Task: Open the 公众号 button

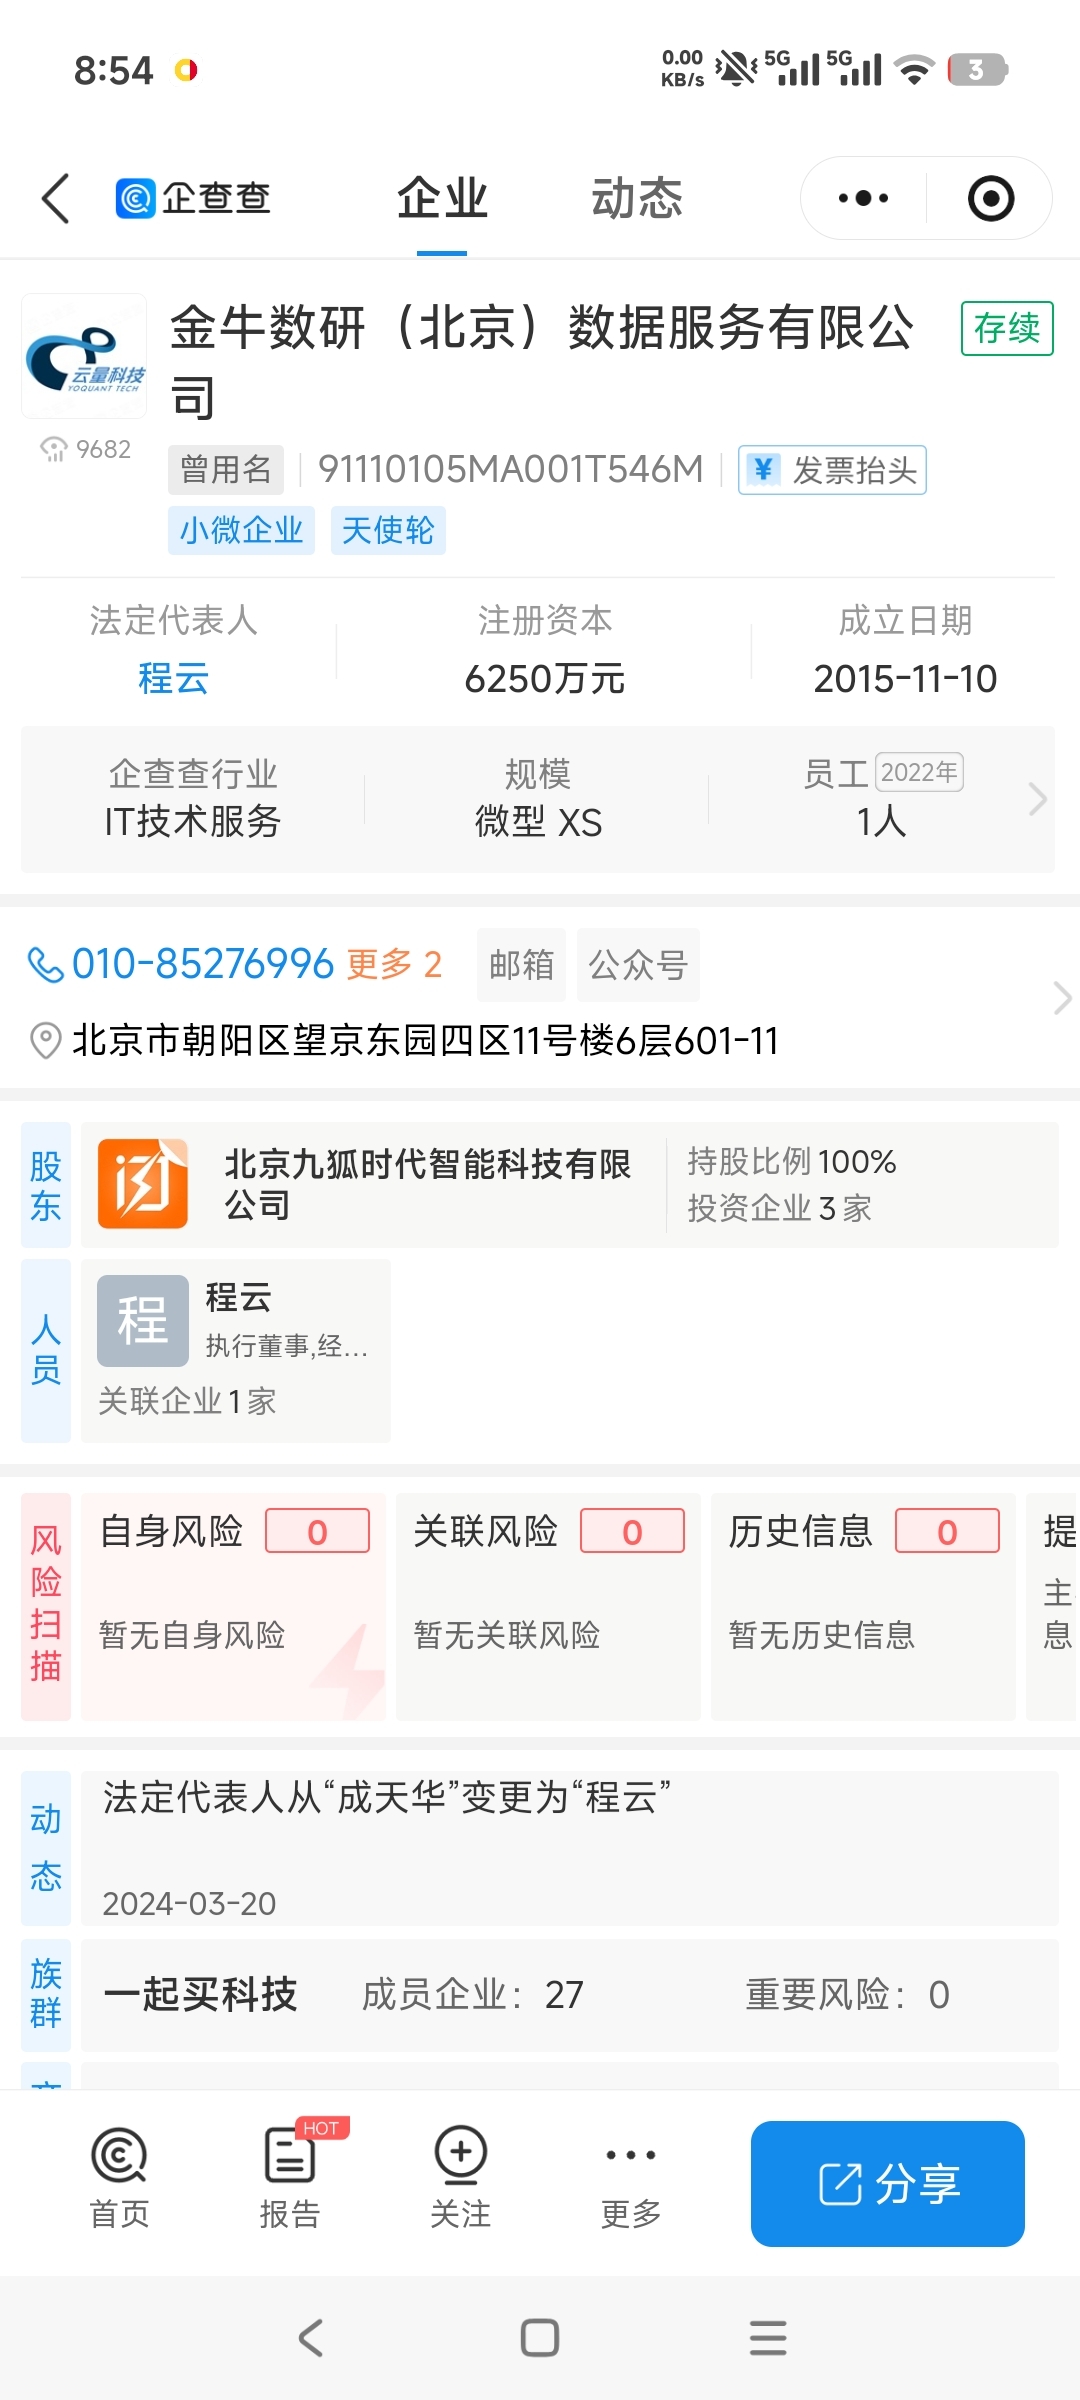Action: pyautogui.click(x=638, y=965)
